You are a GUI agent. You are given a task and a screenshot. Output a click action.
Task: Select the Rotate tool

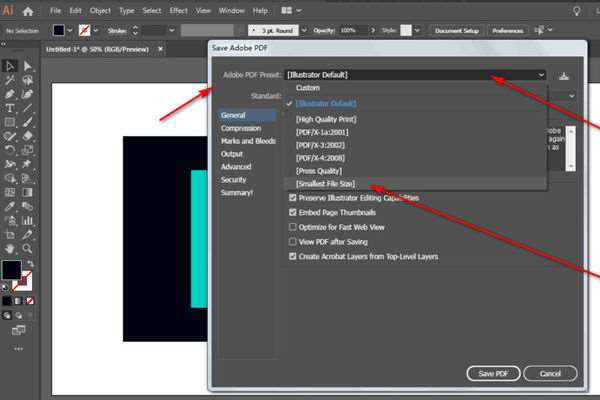(x=10, y=150)
